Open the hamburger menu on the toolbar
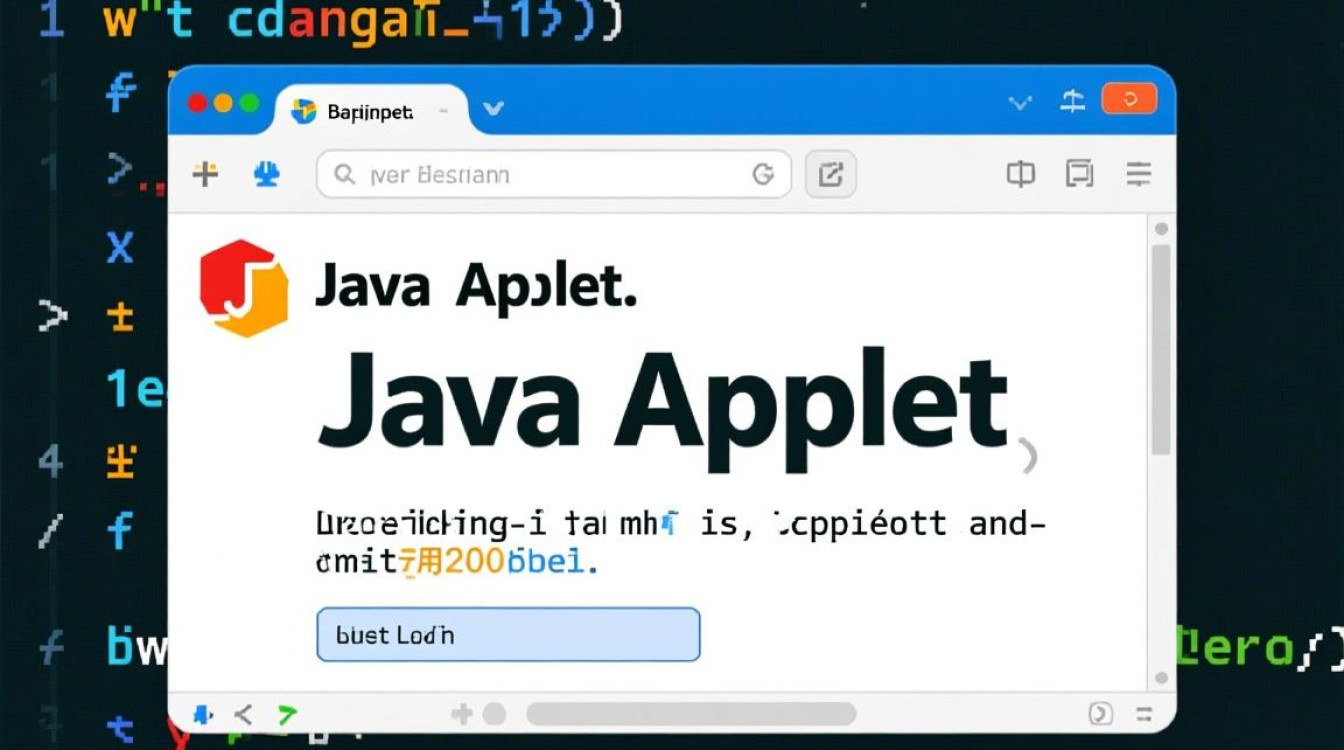This screenshot has height=750, width=1344. (x=1137, y=173)
